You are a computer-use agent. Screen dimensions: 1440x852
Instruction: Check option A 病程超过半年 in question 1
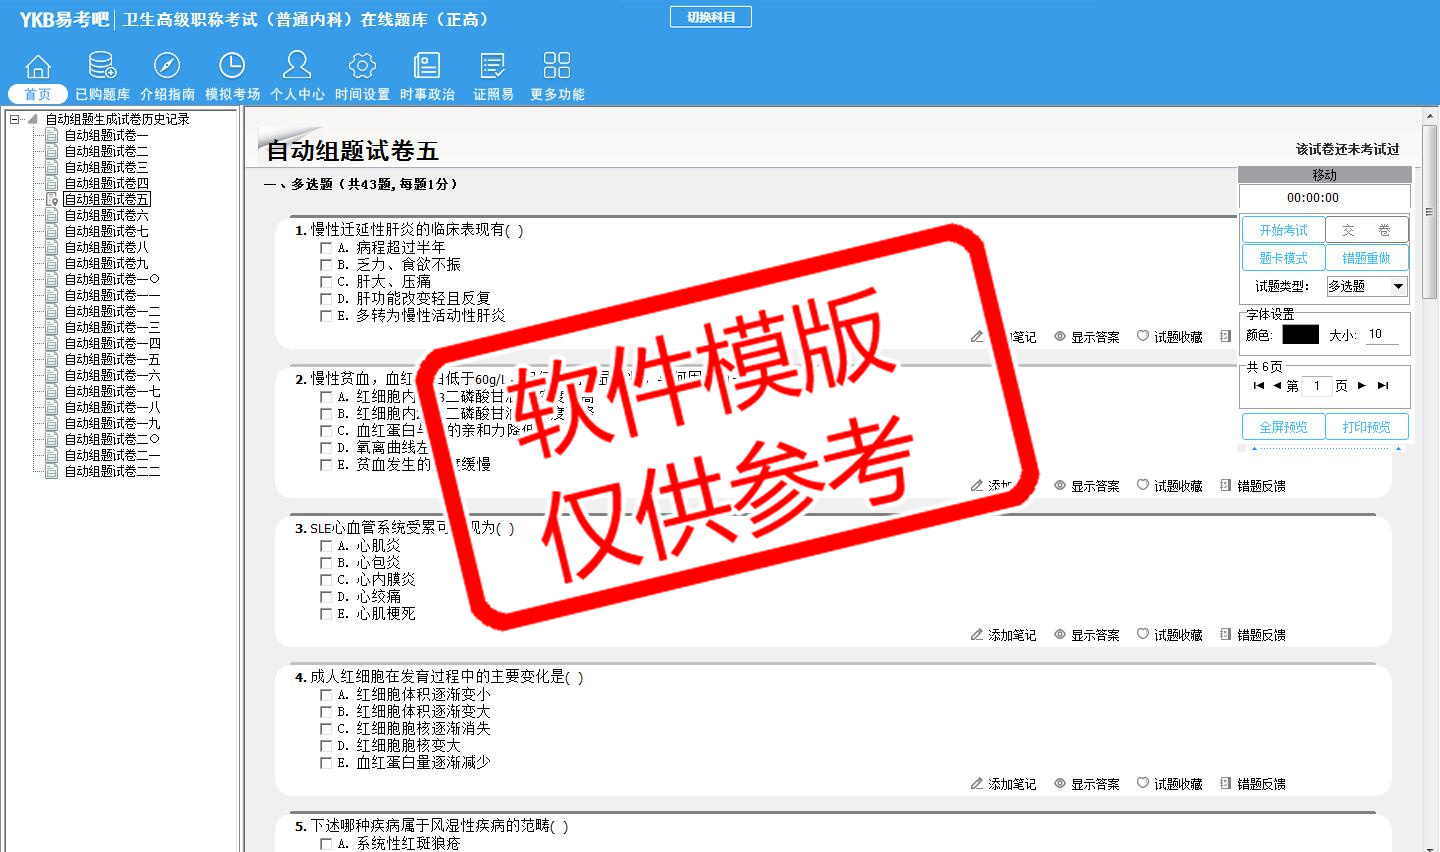click(326, 248)
